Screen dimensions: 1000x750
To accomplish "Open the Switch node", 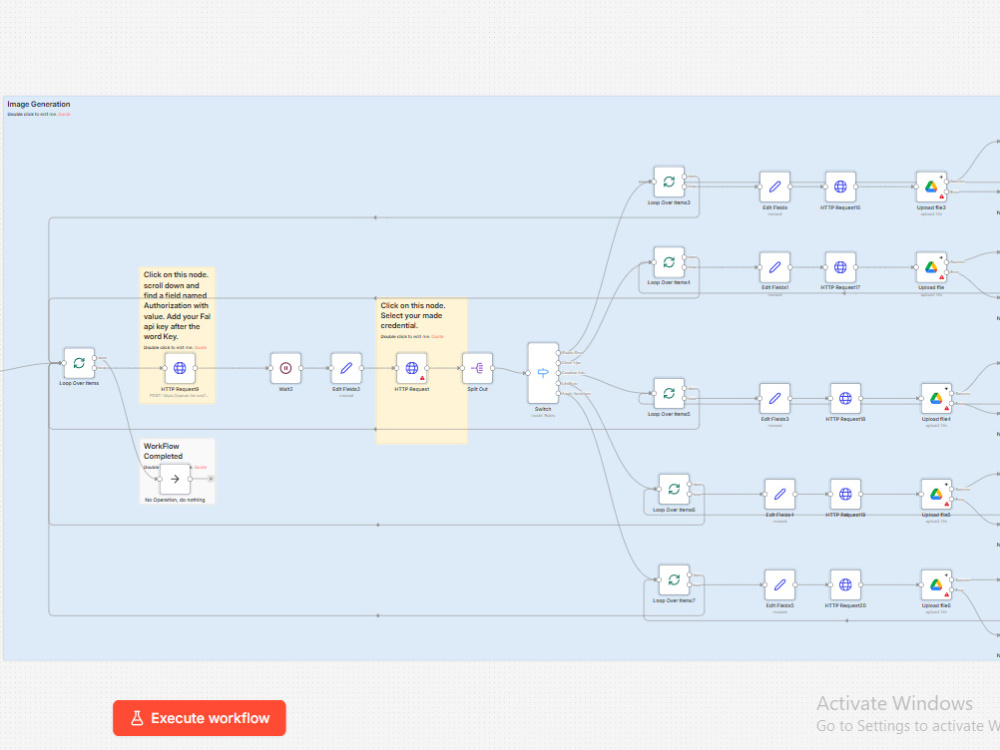I will pos(543,373).
